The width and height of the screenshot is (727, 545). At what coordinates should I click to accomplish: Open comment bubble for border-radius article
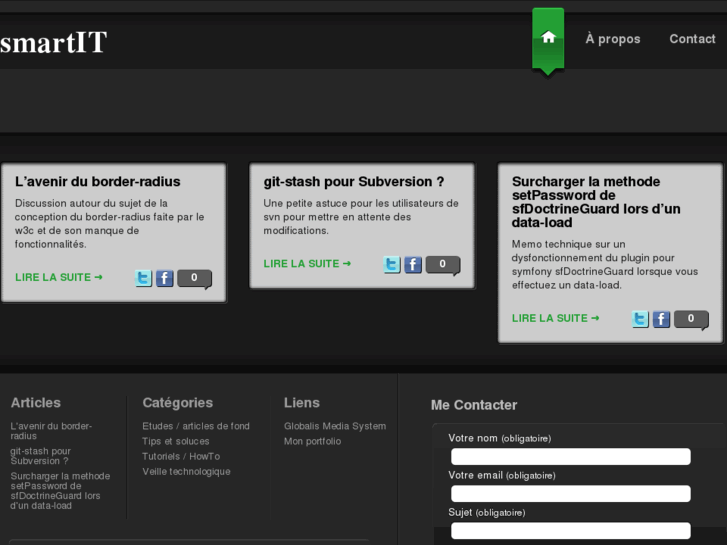click(194, 278)
